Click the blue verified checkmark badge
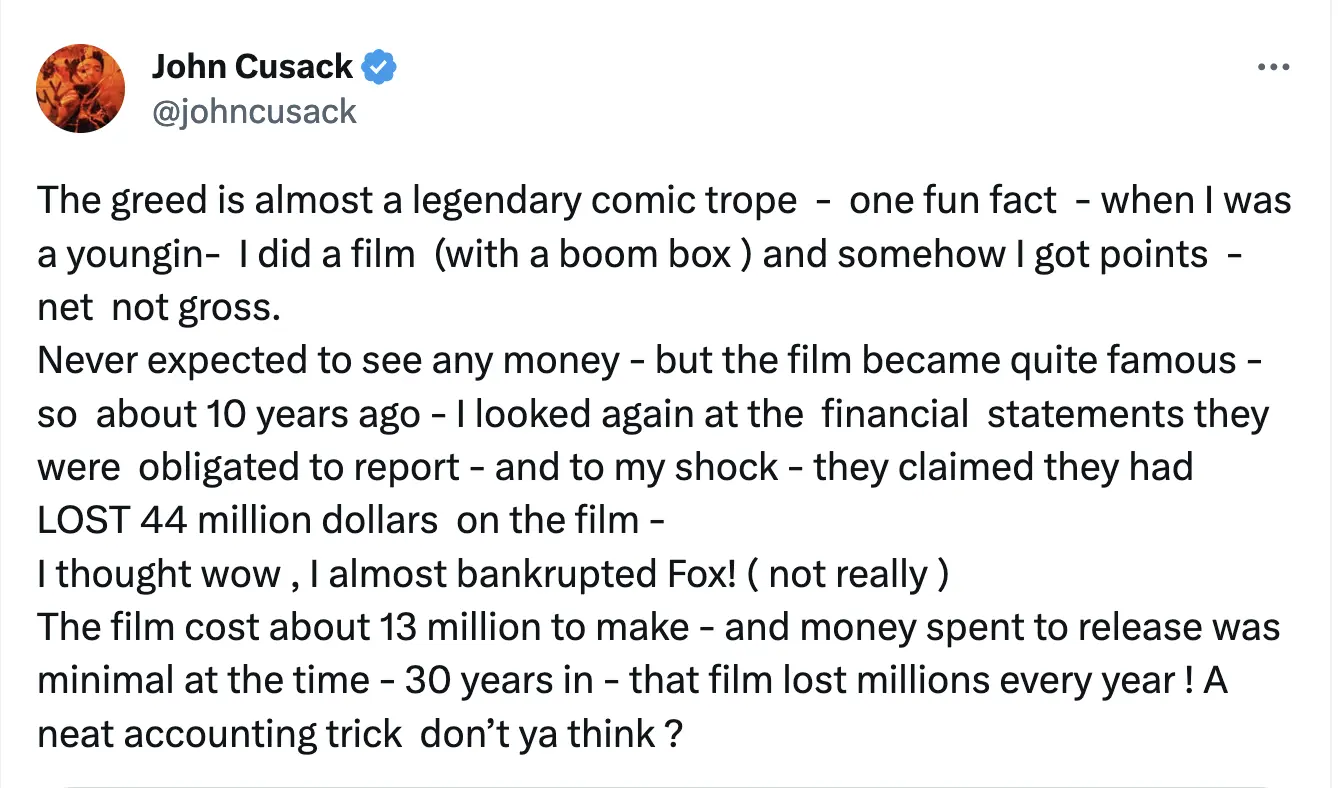The height and width of the screenshot is (788, 1338). [x=379, y=67]
